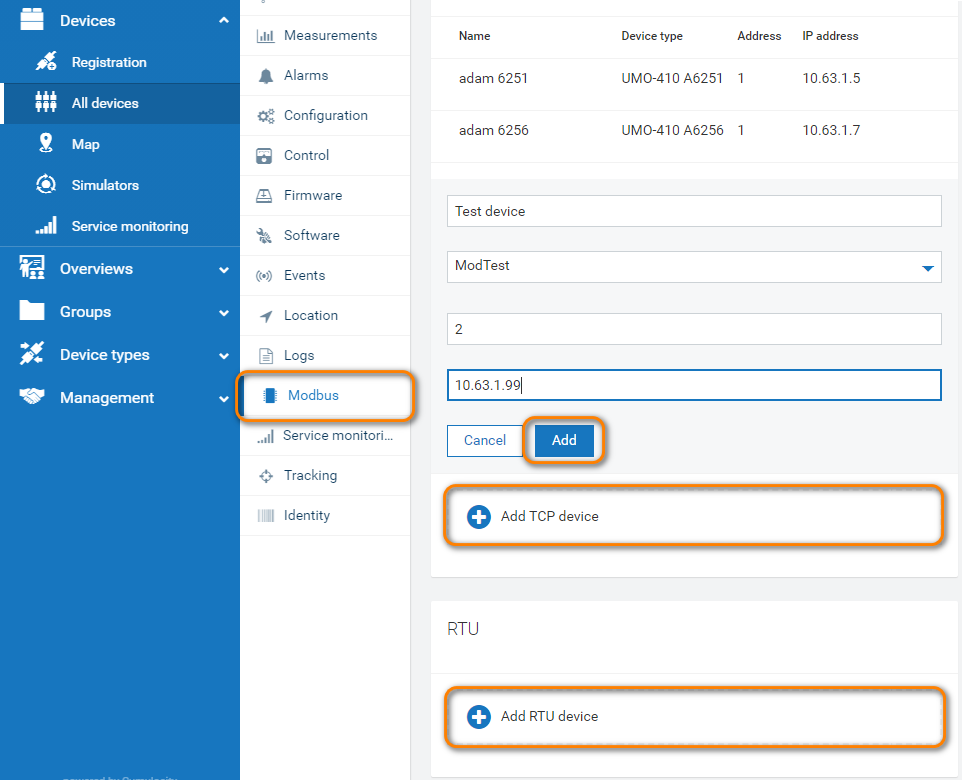Click the Device types plug icon
This screenshot has height=780, width=963.
point(32,354)
